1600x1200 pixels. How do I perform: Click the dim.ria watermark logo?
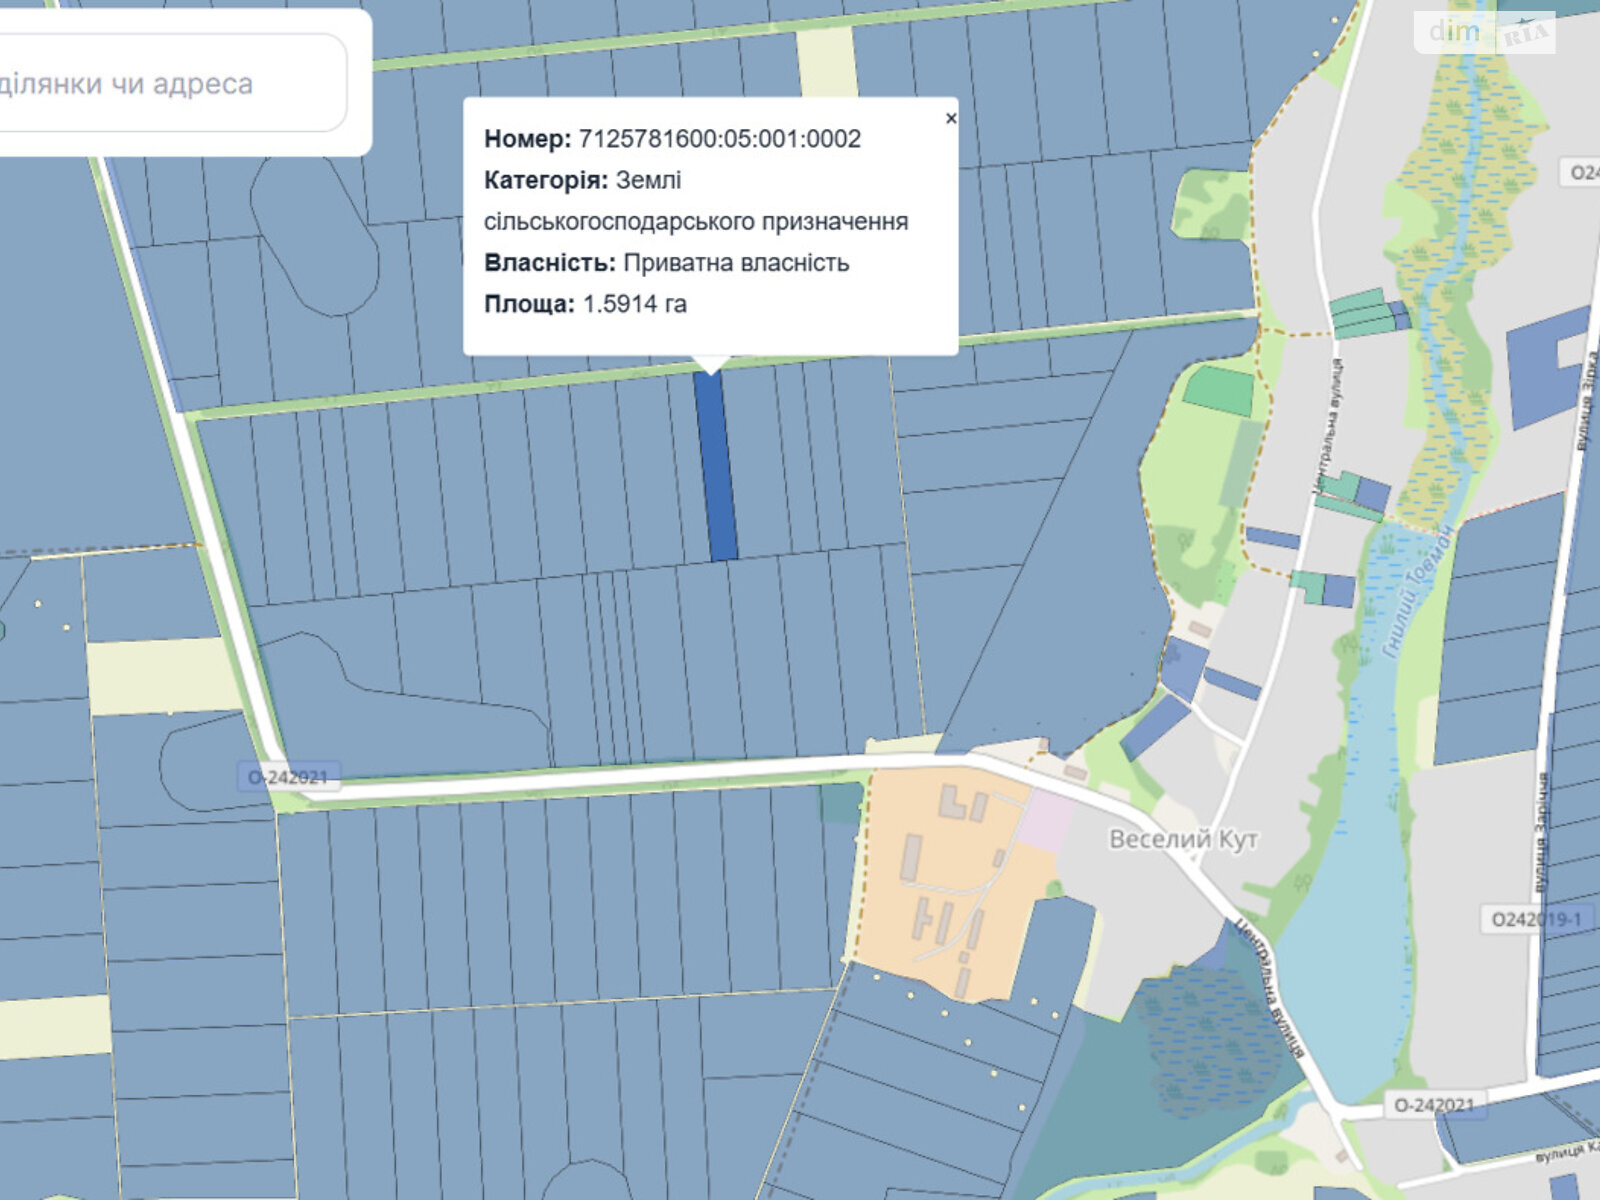1485,33
